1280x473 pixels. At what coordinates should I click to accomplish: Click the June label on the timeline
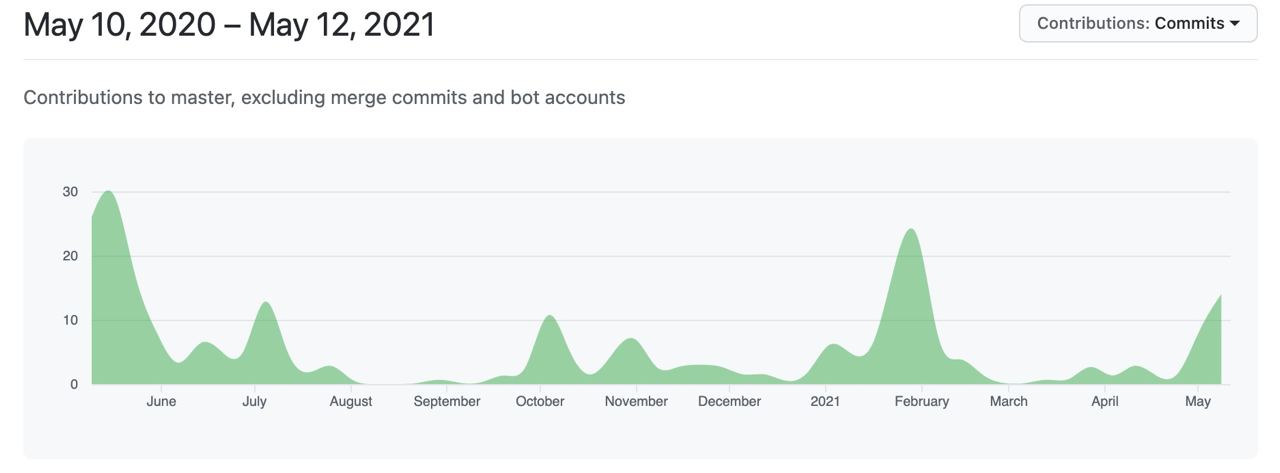coord(161,401)
